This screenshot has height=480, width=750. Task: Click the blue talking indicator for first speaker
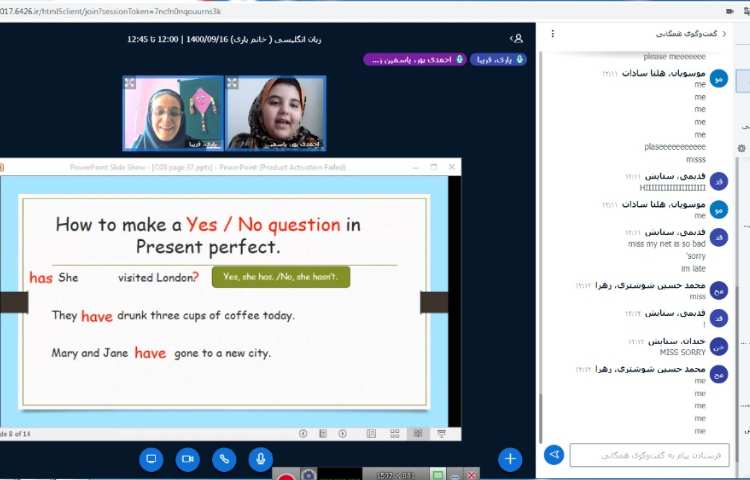498,59
